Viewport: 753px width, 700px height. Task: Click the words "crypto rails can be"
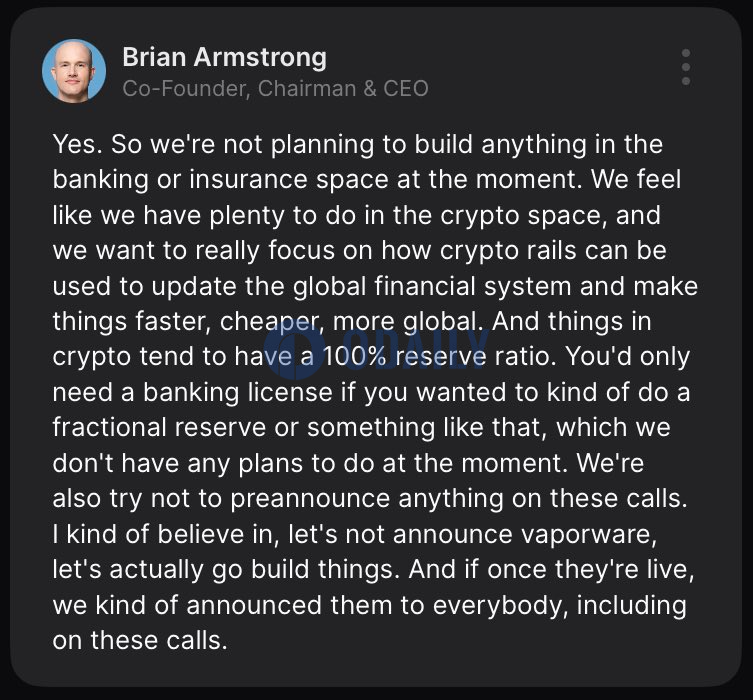point(553,251)
